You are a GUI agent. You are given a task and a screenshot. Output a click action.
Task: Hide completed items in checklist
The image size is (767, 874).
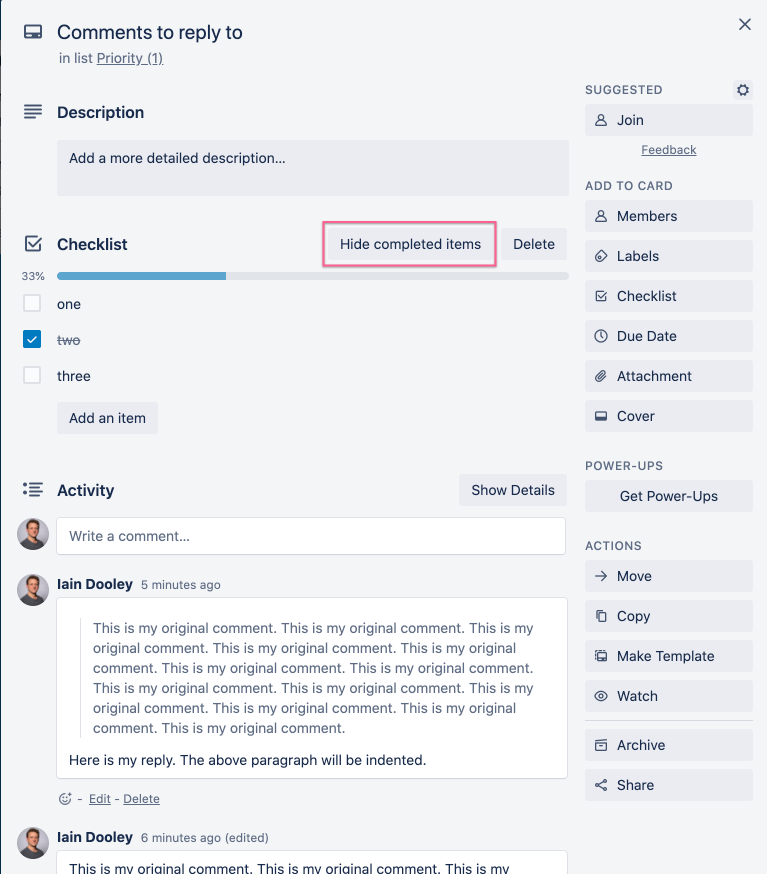click(x=410, y=244)
